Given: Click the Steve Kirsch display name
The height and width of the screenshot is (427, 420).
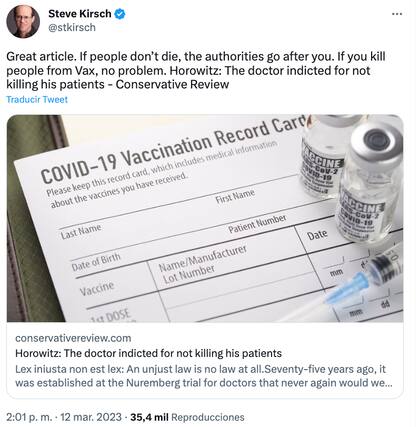Looking at the screenshot, I should 80,14.
